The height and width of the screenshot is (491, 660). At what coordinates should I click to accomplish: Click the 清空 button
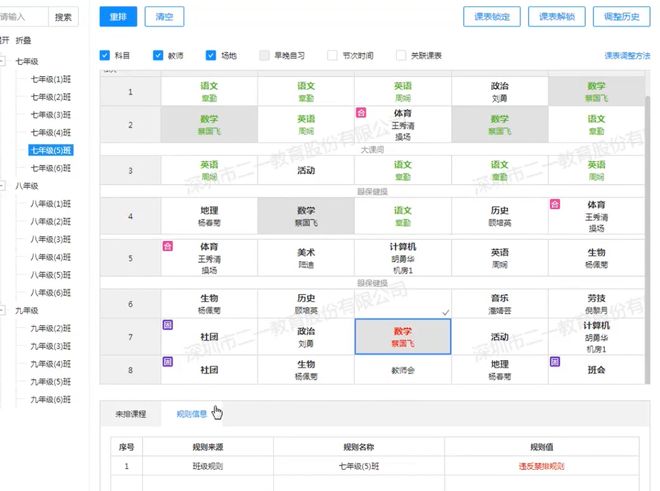click(164, 17)
